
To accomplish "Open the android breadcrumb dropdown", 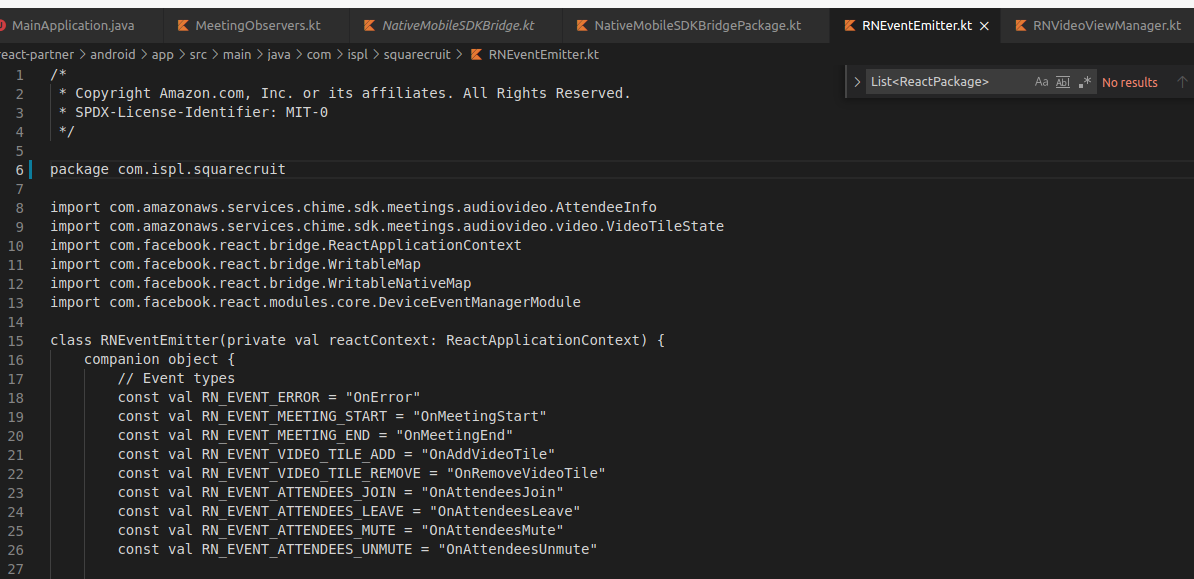I will tap(113, 55).
